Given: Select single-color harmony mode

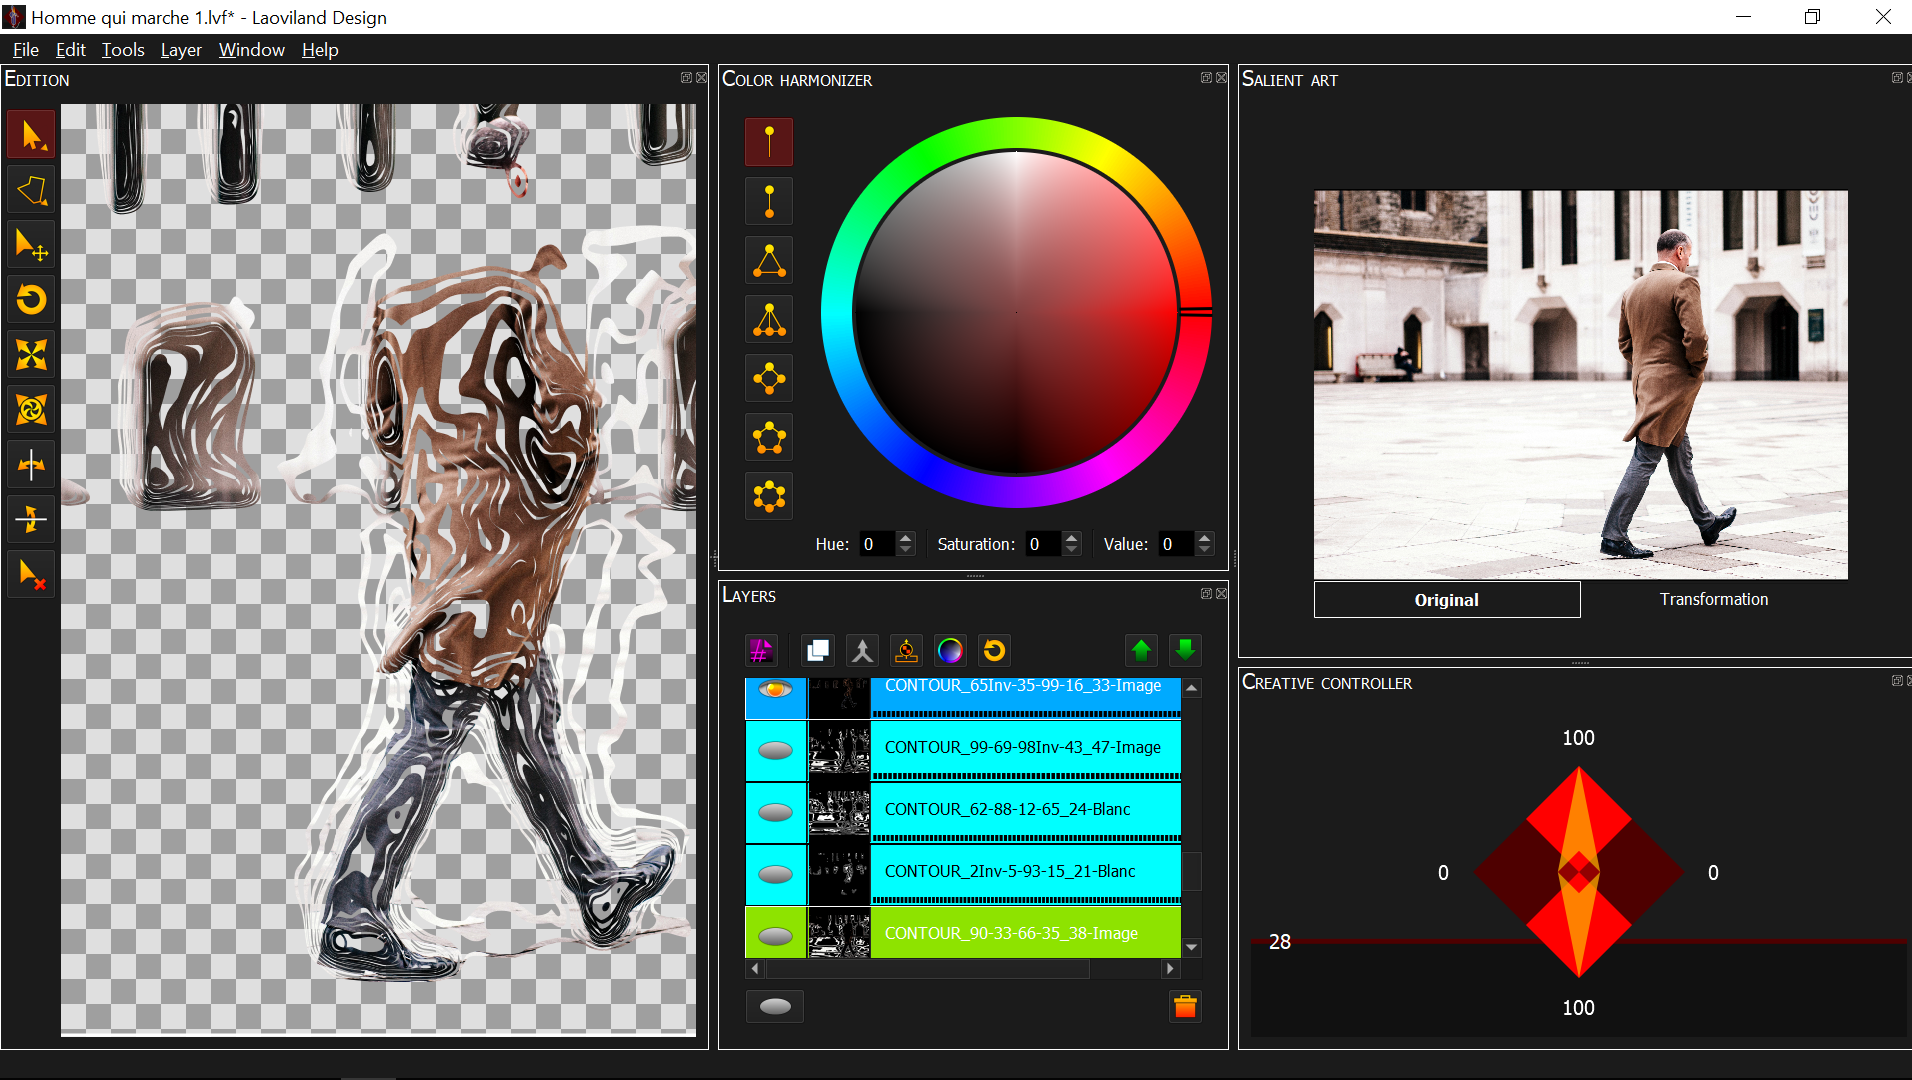Looking at the screenshot, I should click(769, 142).
